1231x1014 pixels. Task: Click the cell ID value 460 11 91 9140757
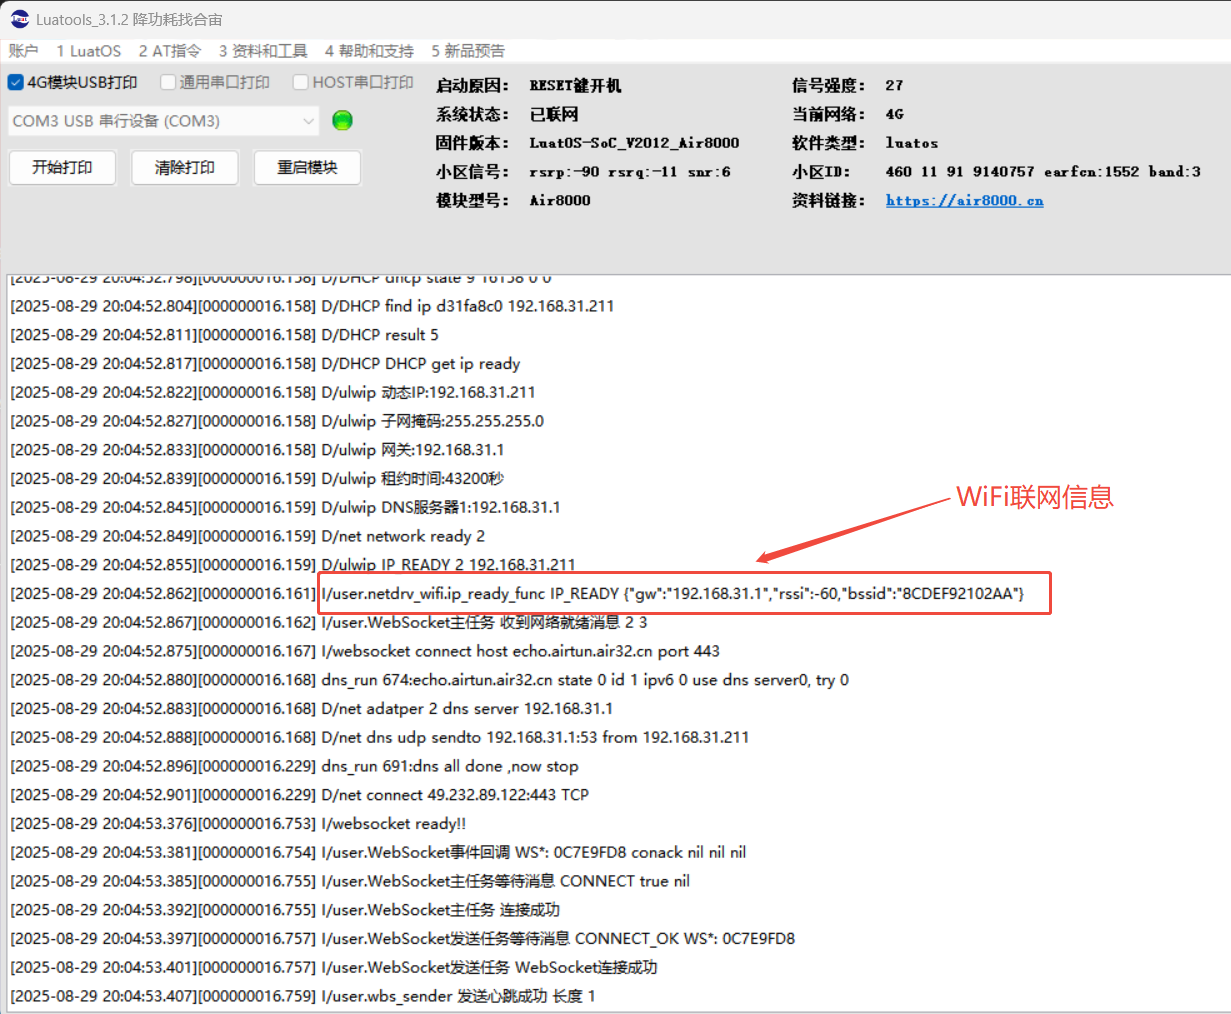pos(960,172)
